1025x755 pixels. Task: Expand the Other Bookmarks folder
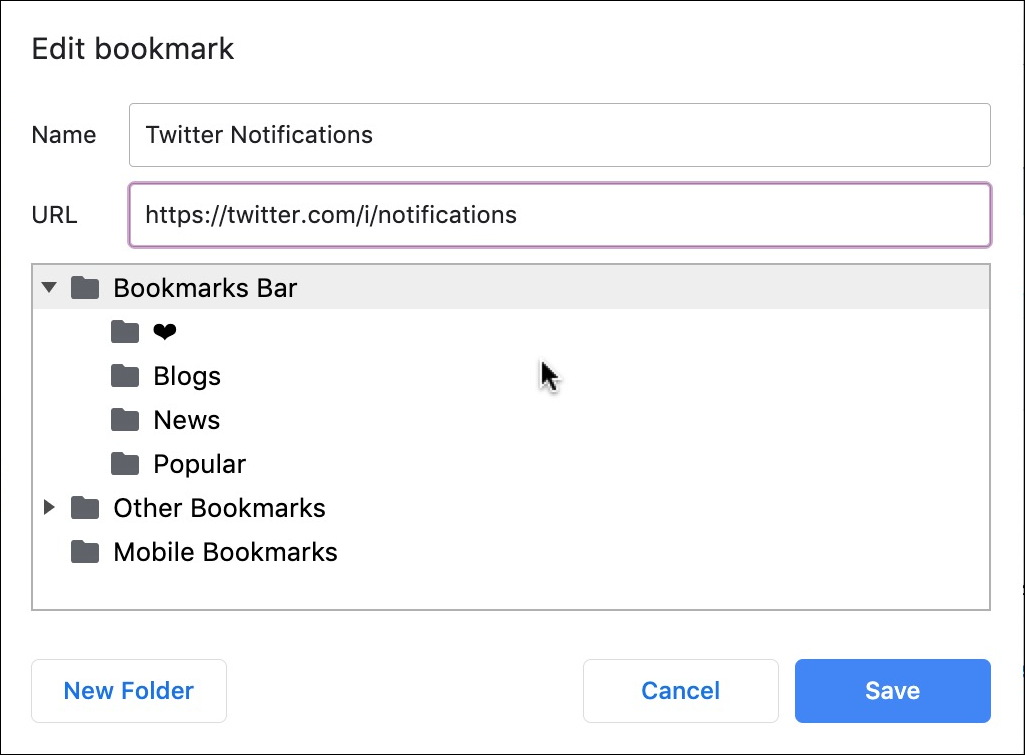point(49,508)
